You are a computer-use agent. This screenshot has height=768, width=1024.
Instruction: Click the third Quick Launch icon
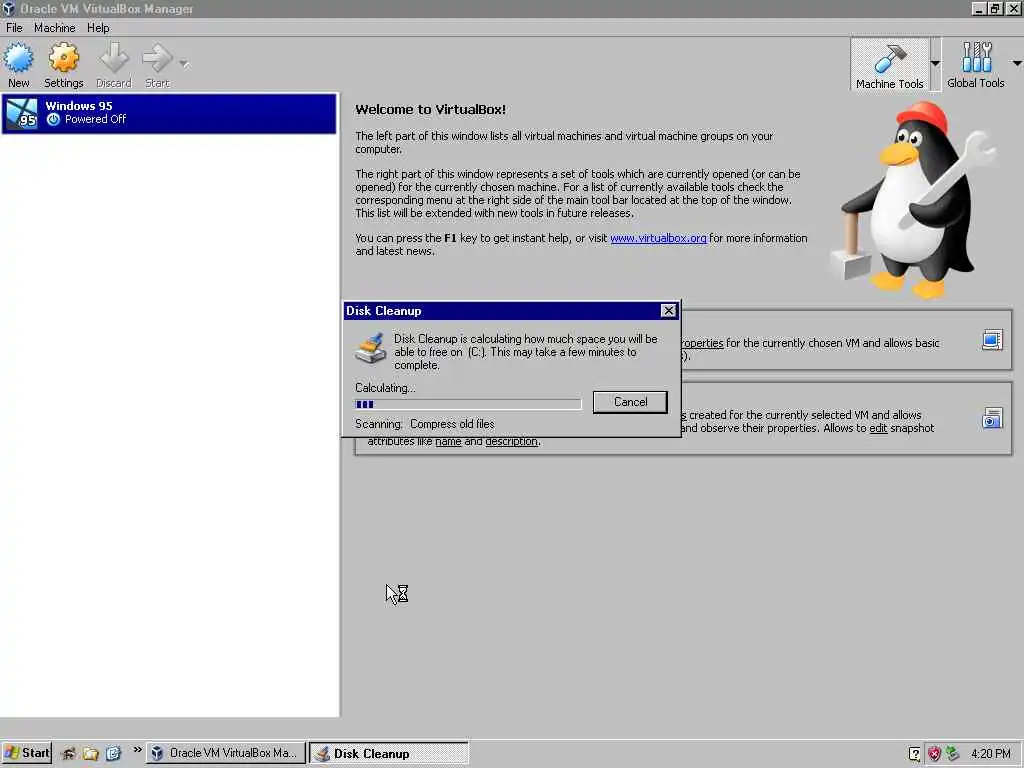(113, 753)
